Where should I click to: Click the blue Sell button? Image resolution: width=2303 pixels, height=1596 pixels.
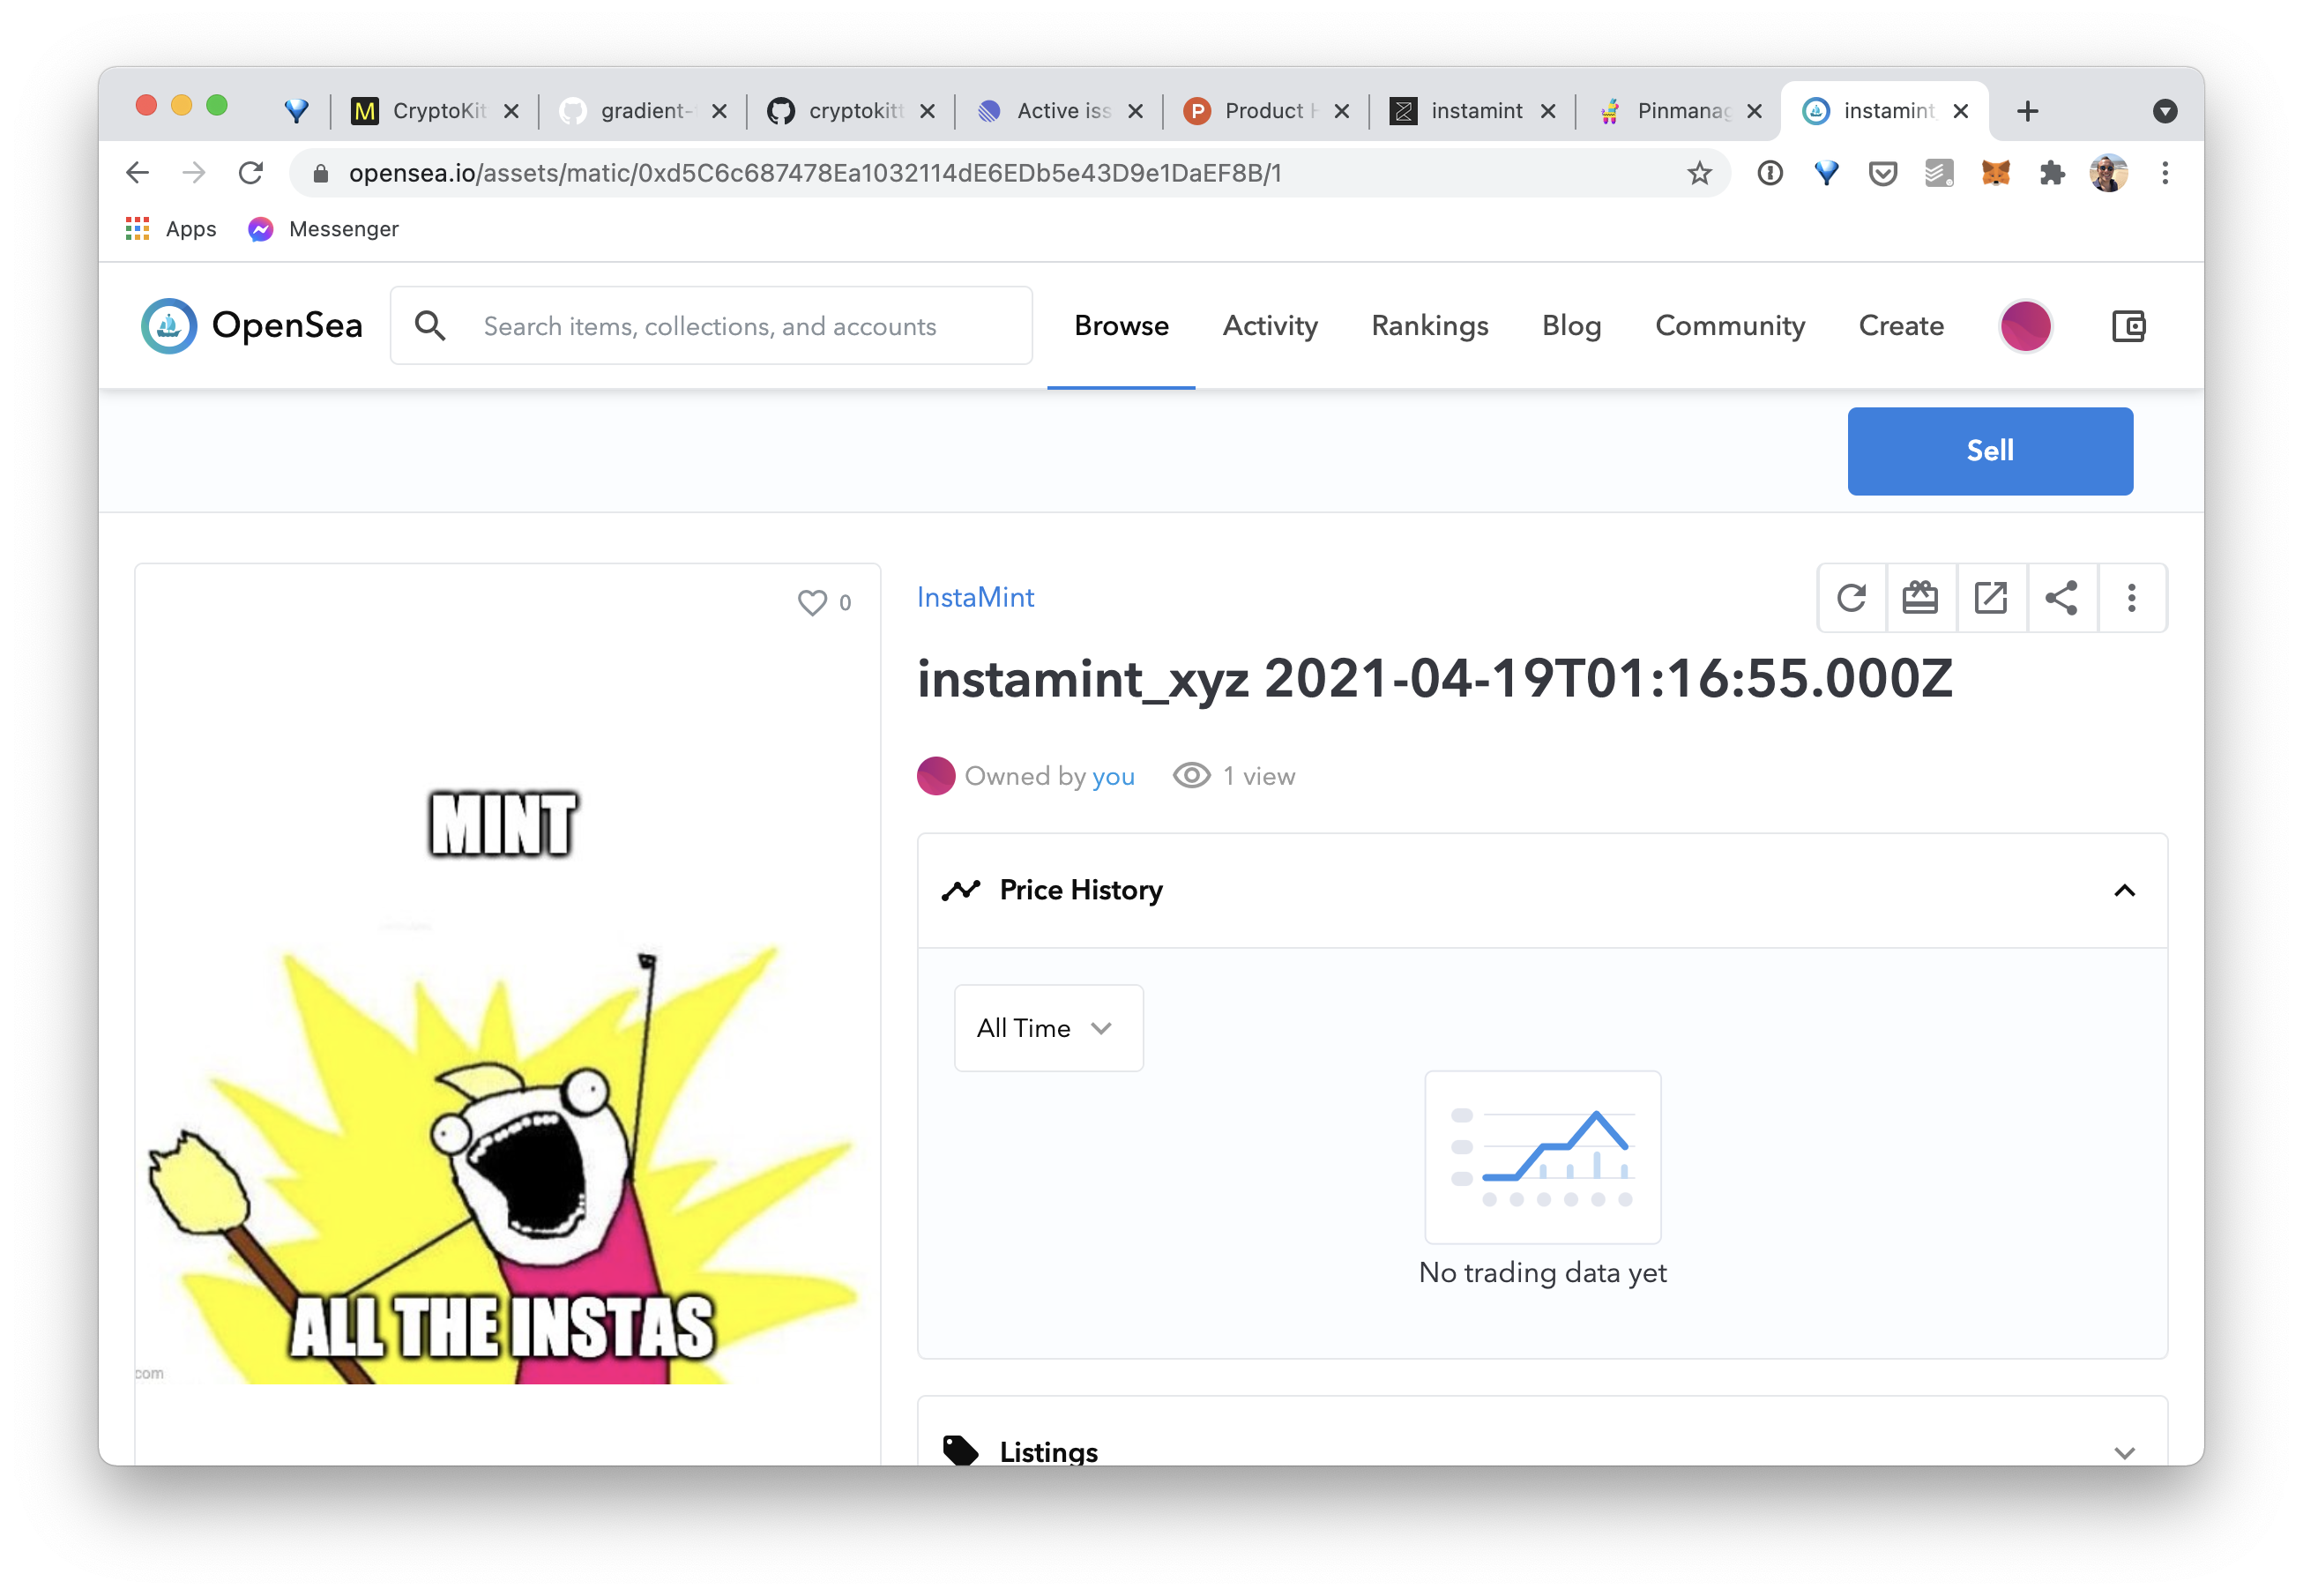click(1989, 451)
